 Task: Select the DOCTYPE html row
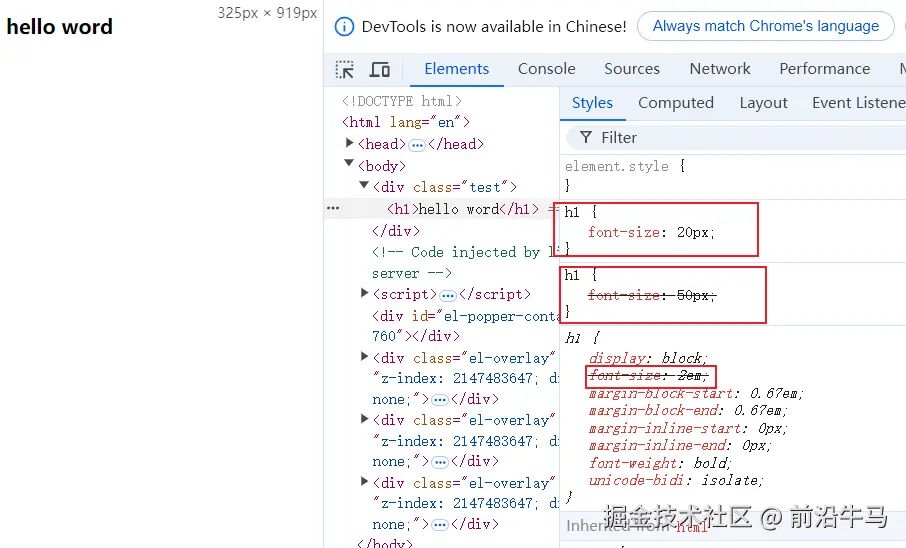point(402,101)
